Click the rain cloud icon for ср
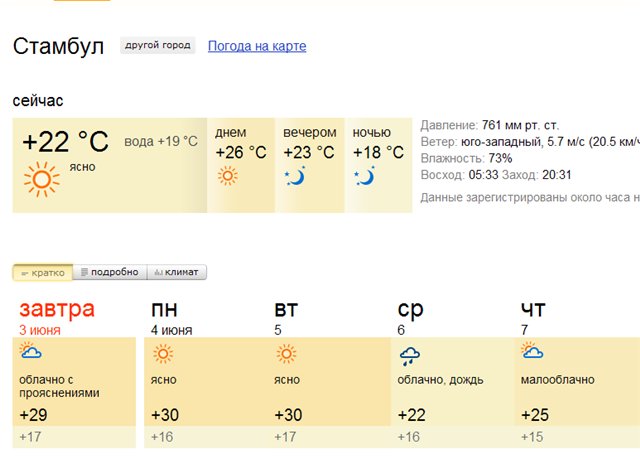This screenshot has height=473, width=640. pyautogui.click(x=409, y=355)
